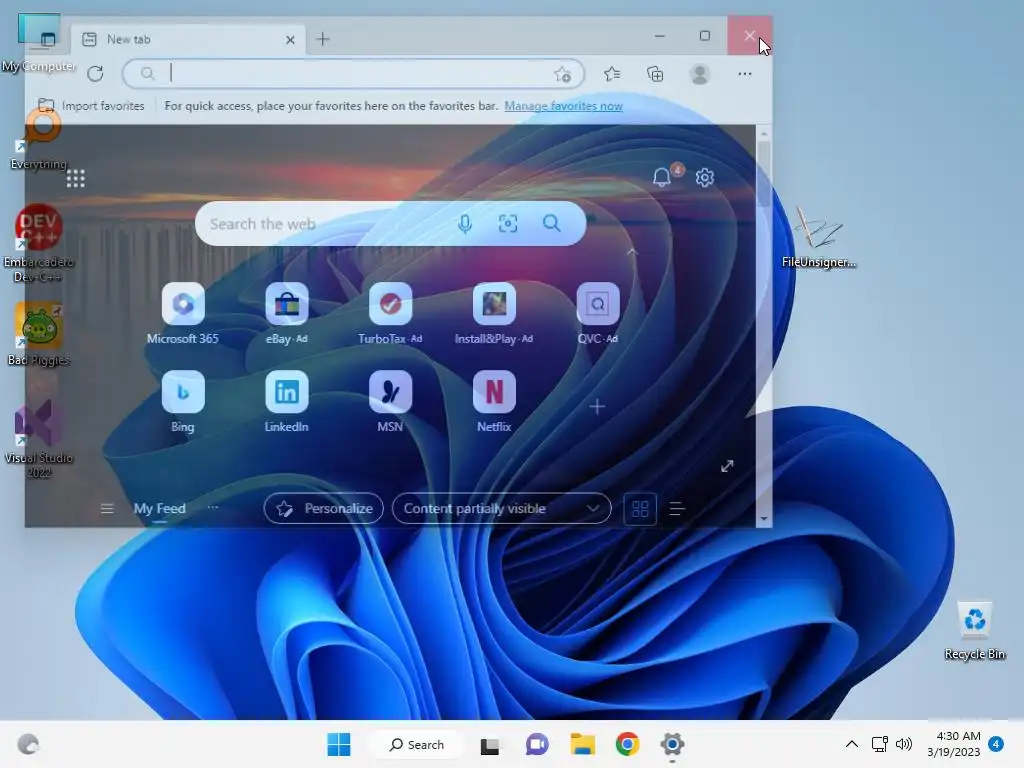Open Settings and more ellipsis menu
Screen dimensions: 1024x768
pyautogui.click(x=744, y=74)
